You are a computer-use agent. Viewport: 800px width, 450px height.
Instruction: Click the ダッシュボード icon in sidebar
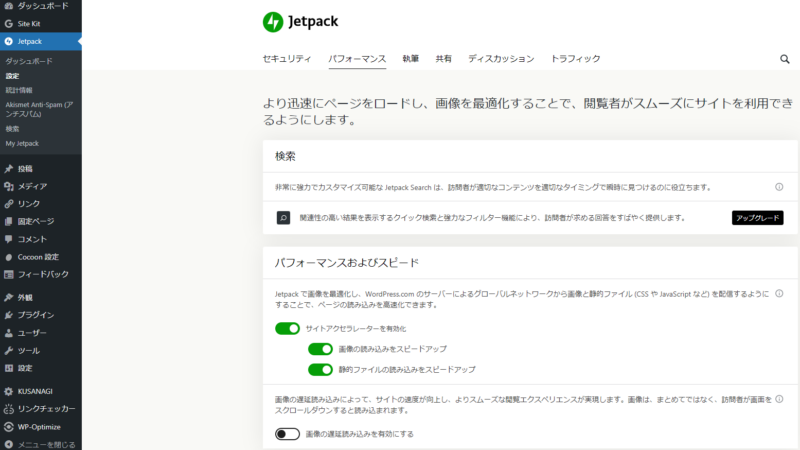(9, 6)
